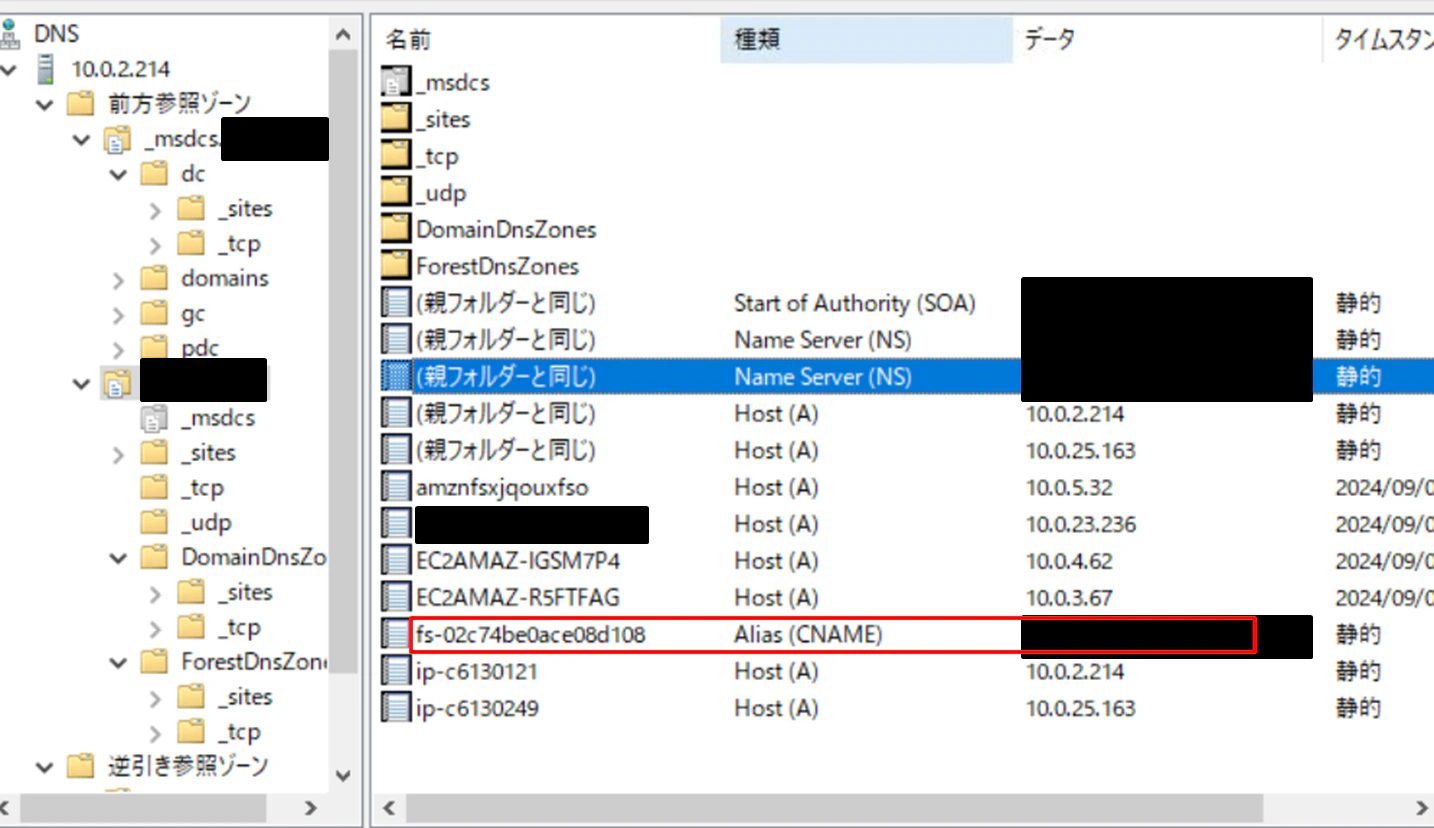Collapse the ForestDnsZon tree node
This screenshot has height=828, width=1434.
(119, 663)
